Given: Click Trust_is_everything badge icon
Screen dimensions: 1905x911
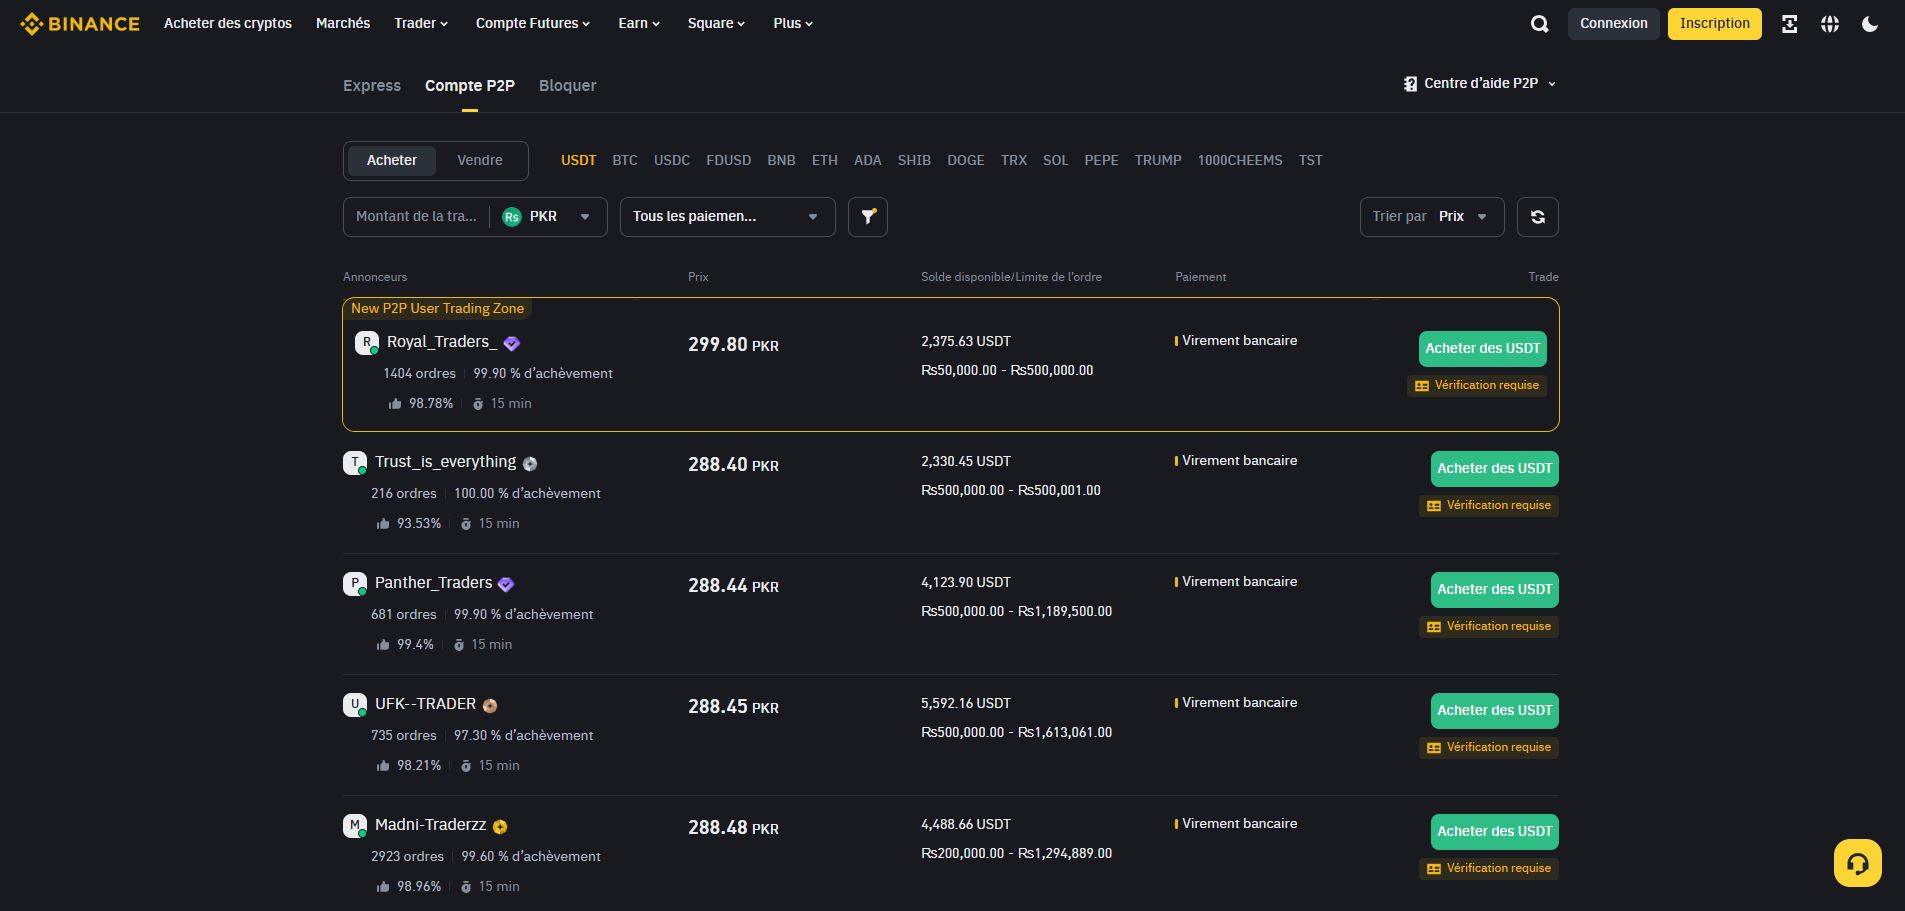Looking at the screenshot, I should click(530, 463).
